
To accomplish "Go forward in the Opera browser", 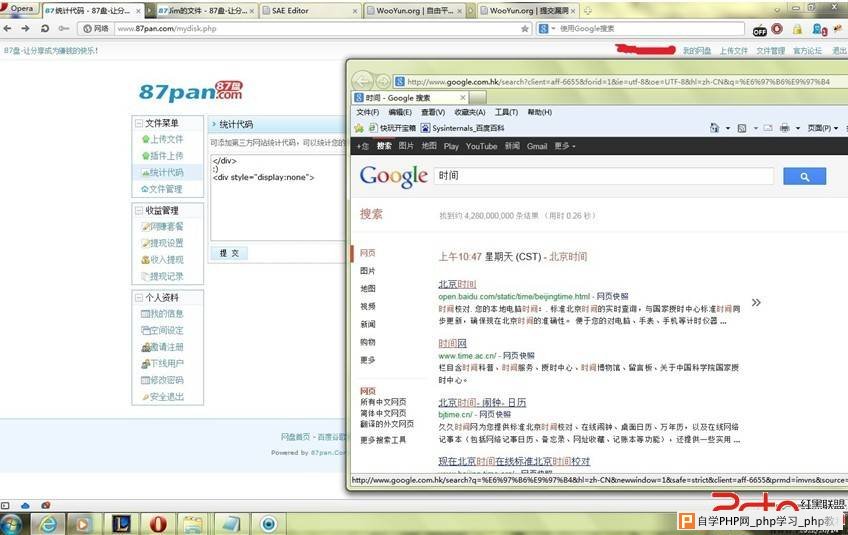I will point(25,28).
